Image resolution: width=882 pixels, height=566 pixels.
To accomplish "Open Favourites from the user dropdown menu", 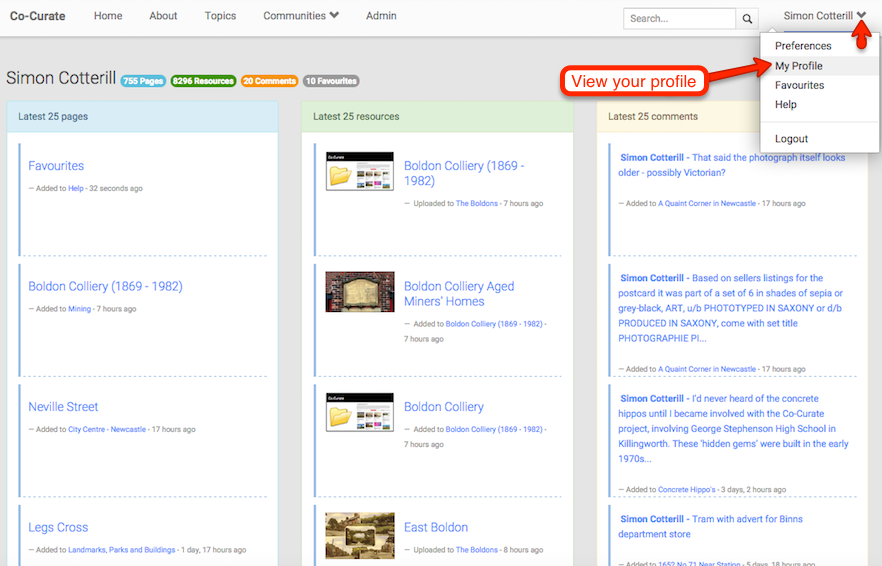I will click(799, 85).
